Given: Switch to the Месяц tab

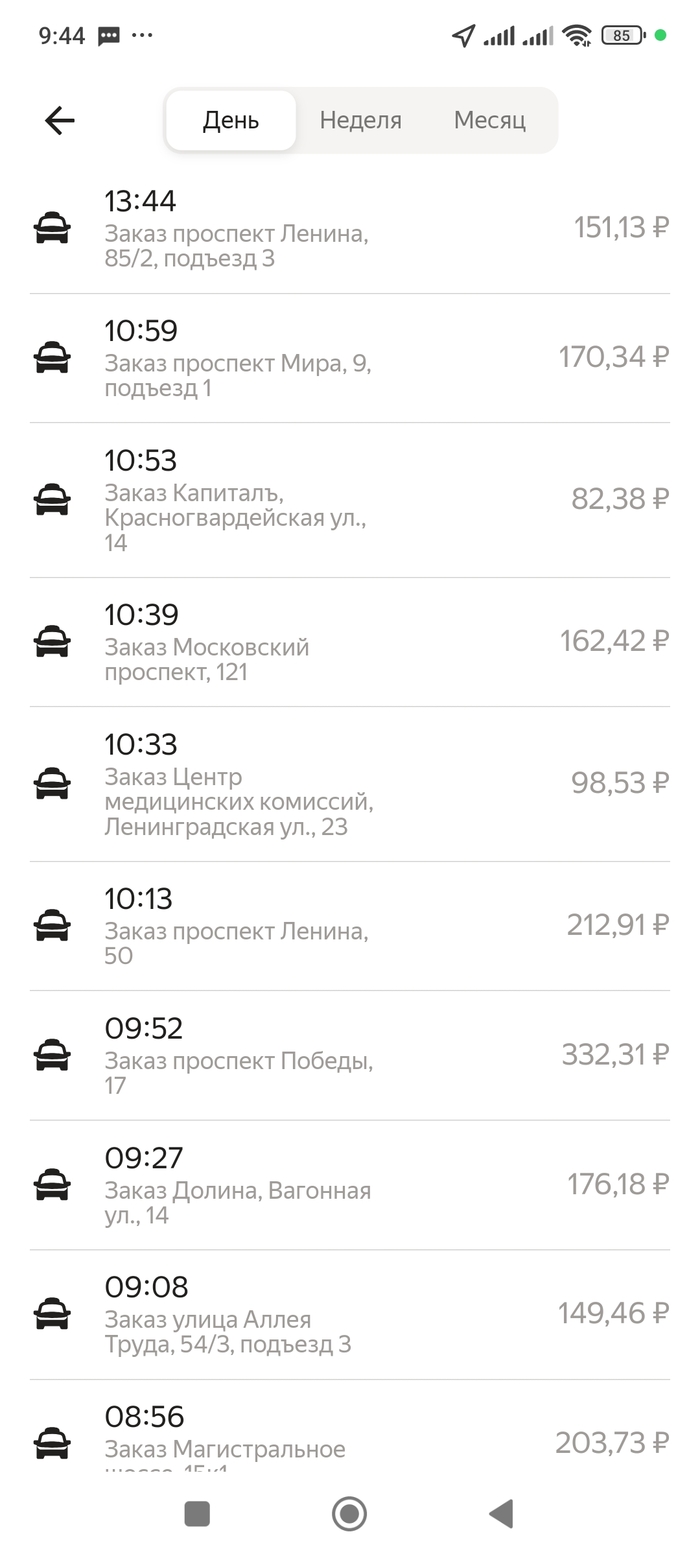Looking at the screenshot, I should point(489,121).
